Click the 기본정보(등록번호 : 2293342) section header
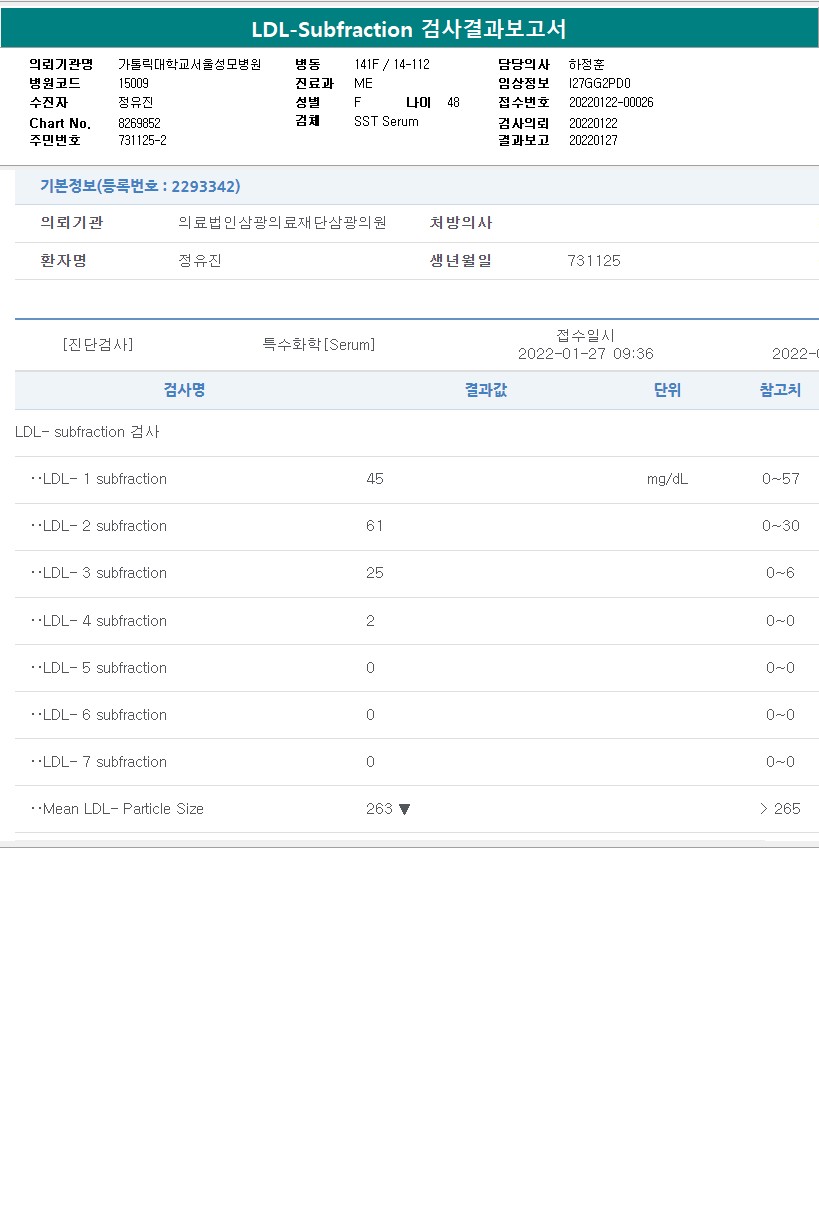The image size is (819, 1212). (x=140, y=186)
